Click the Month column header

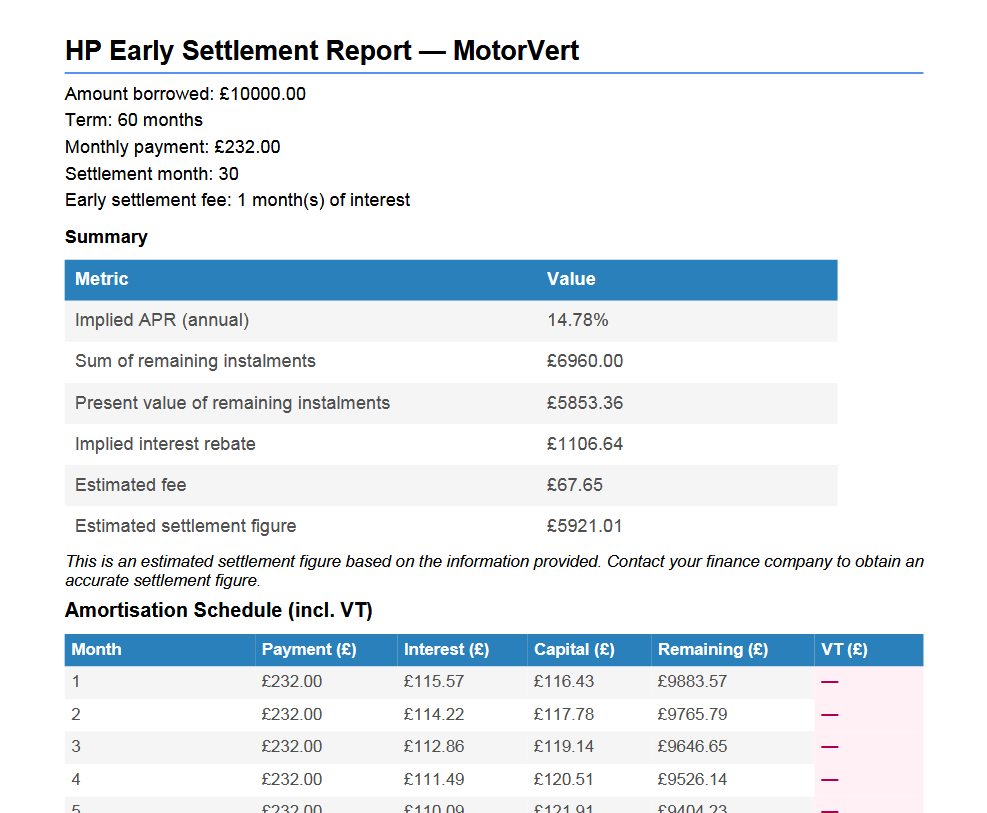[x=97, y=649]
